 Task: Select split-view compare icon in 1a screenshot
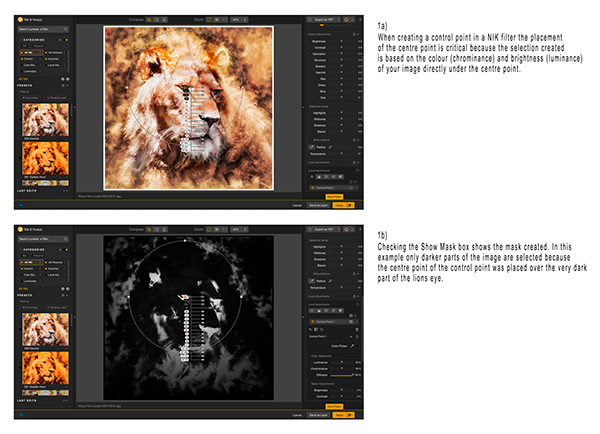[157, 20]
